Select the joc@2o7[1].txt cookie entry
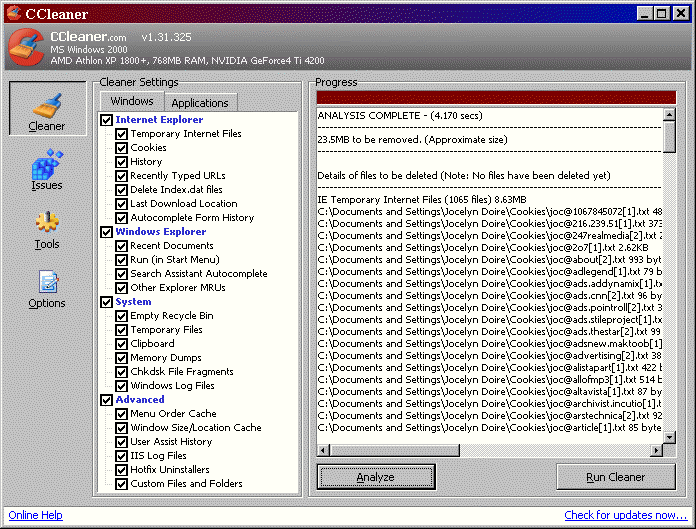Screen dimensions: 696x529 tap(483, 248)
